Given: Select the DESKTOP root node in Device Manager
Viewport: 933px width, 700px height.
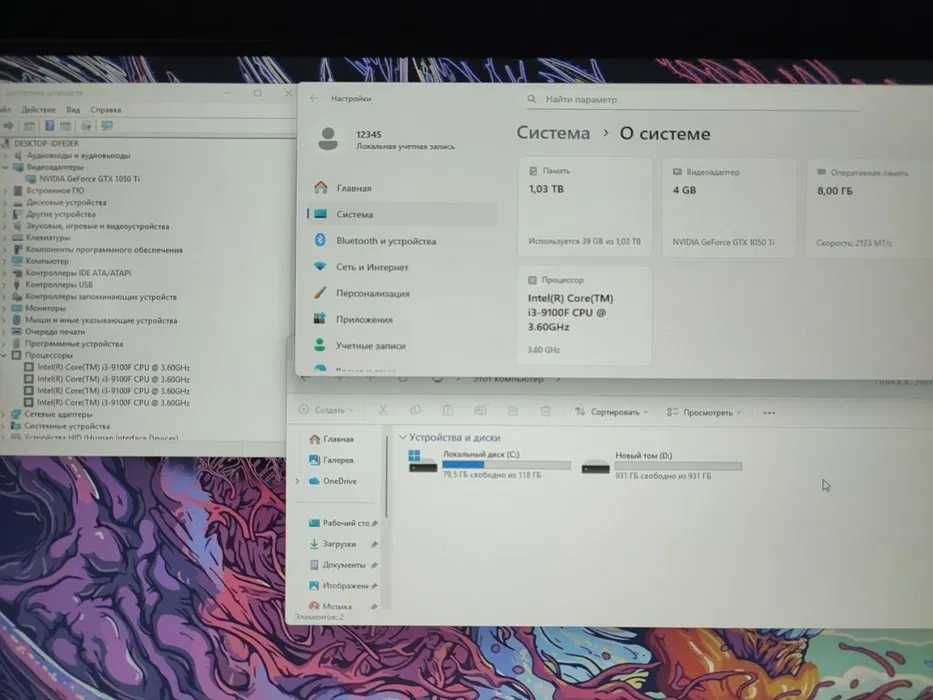Looking at the screenshot, I should click(x=46, y=143).
